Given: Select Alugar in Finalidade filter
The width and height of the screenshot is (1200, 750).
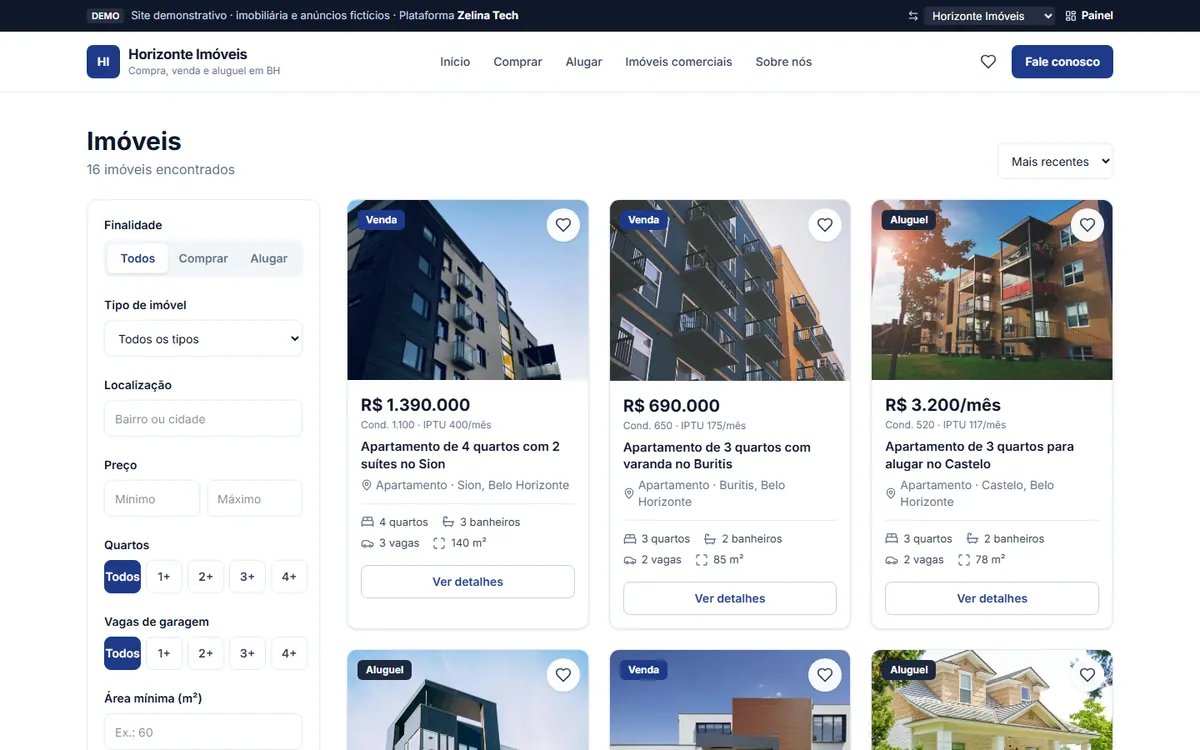Looking at the screenshot, I should [x=269, y=258].
